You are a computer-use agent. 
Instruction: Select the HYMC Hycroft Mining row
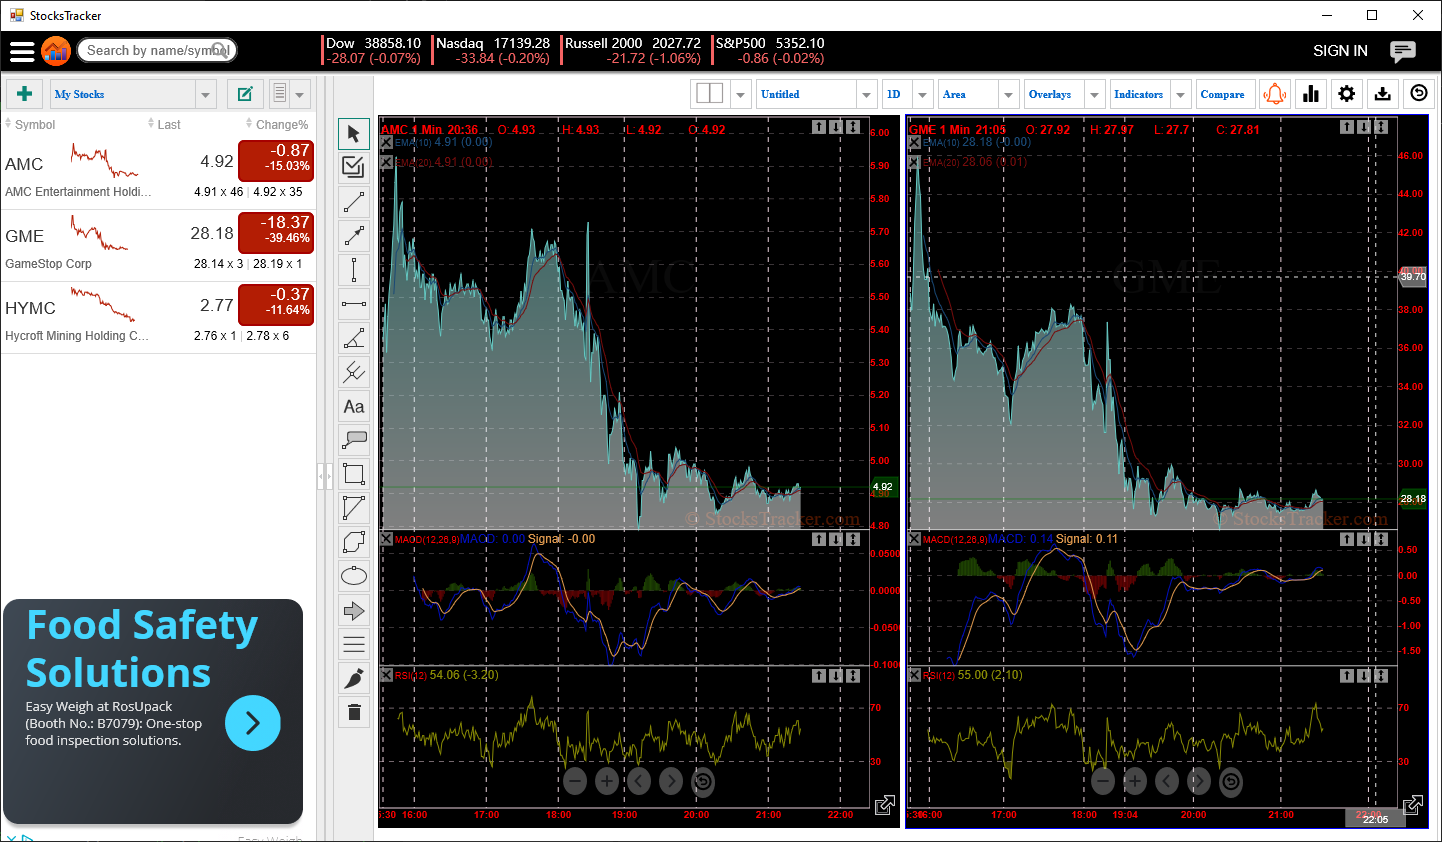pos(158,318)
